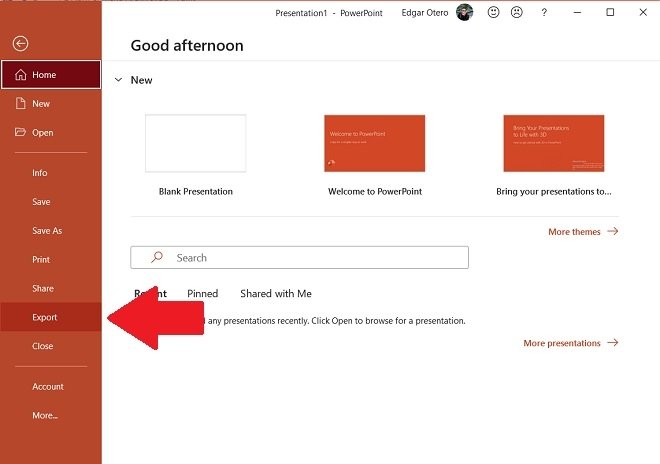Switch to Shared with Me tab
This screenshot has height=464, width=660.
[276, 293]
